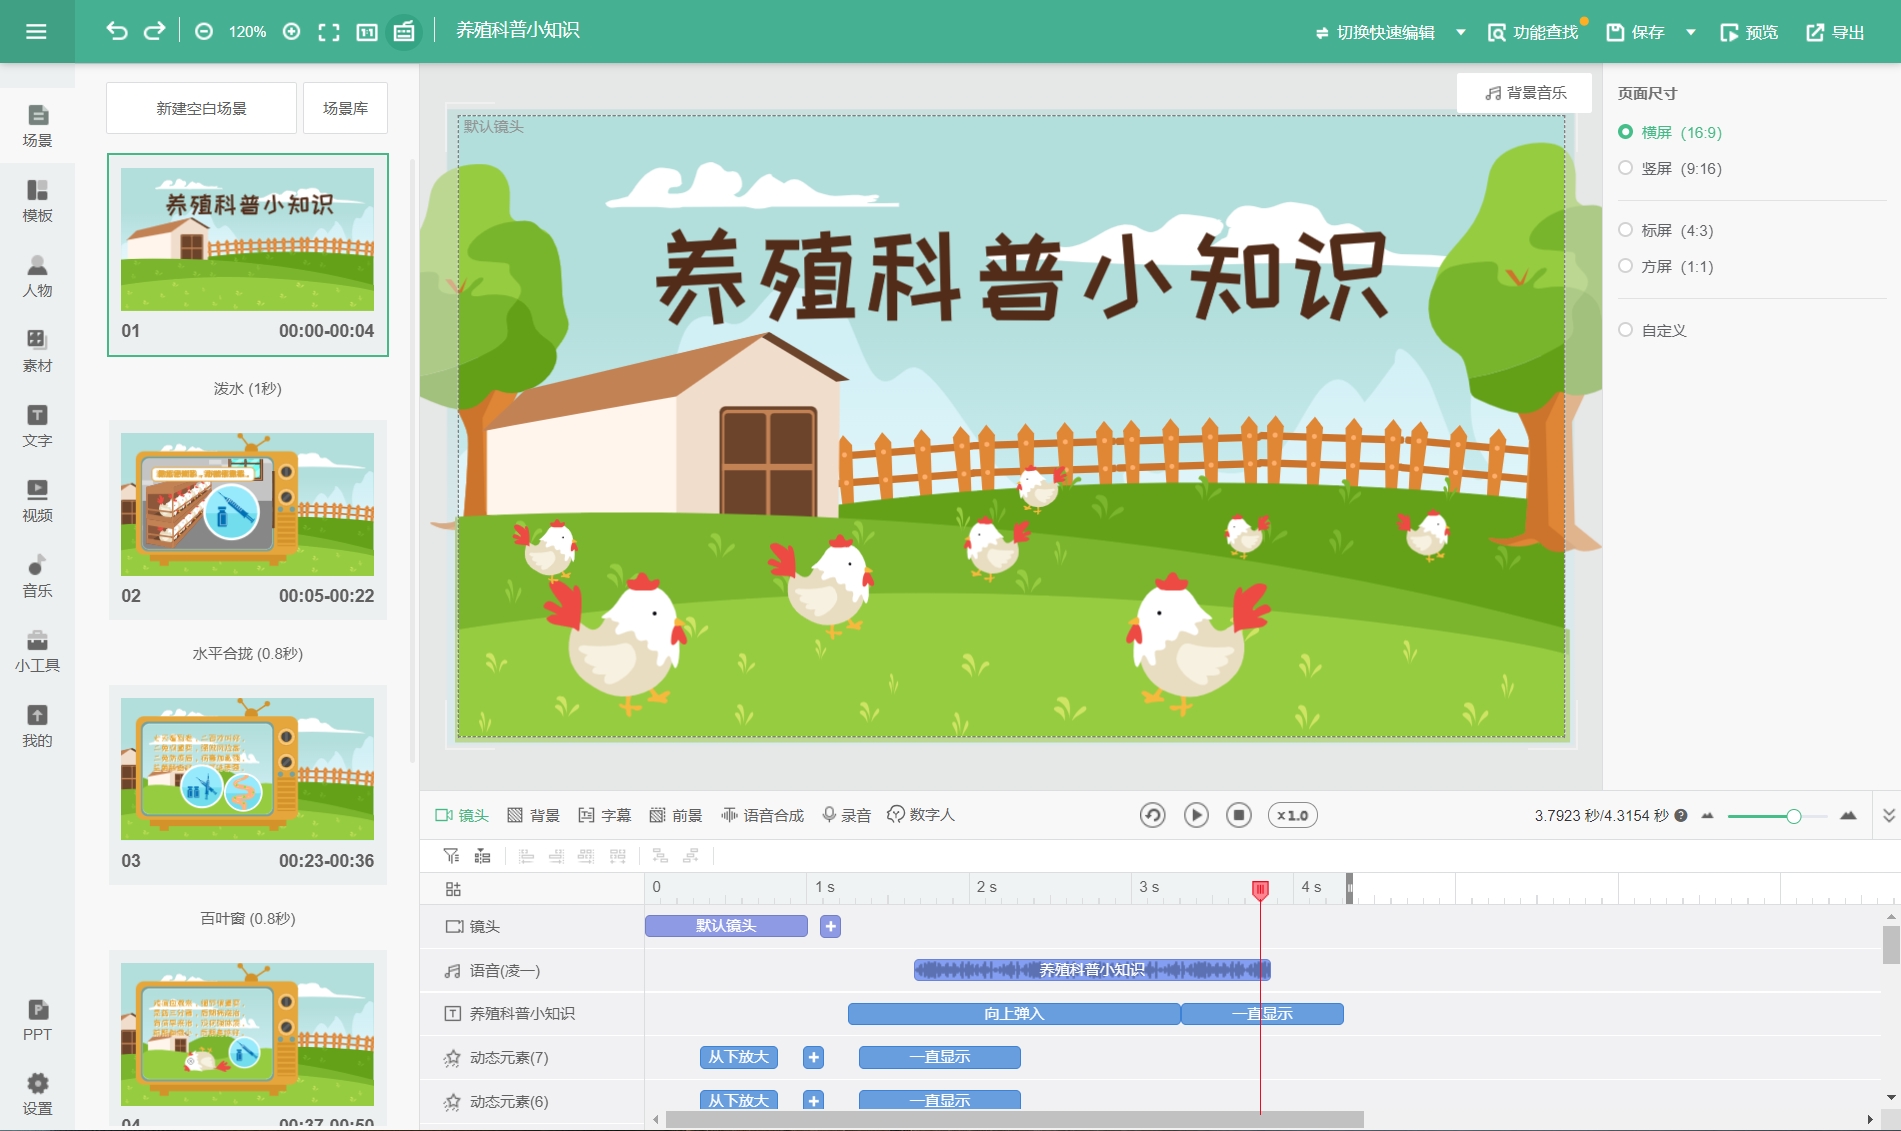Select 自定义 custom page size
The width and height of the screenshot is (1901, 1131).
coord(1653,330)
